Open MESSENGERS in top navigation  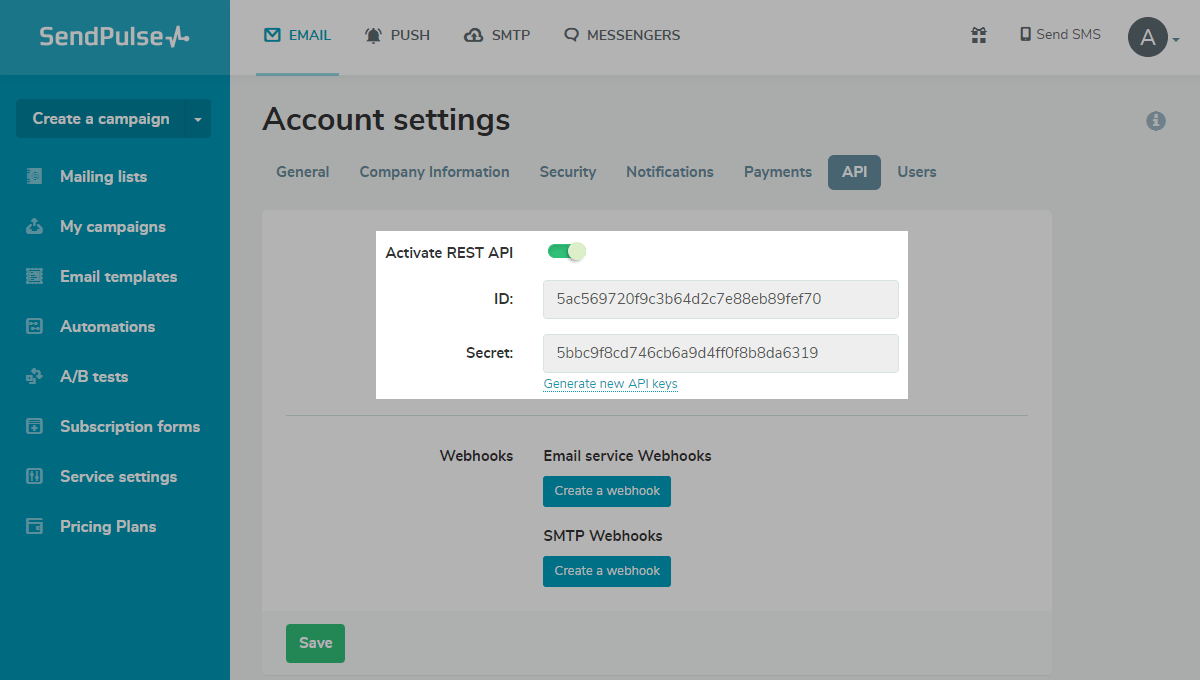point(622,35)
